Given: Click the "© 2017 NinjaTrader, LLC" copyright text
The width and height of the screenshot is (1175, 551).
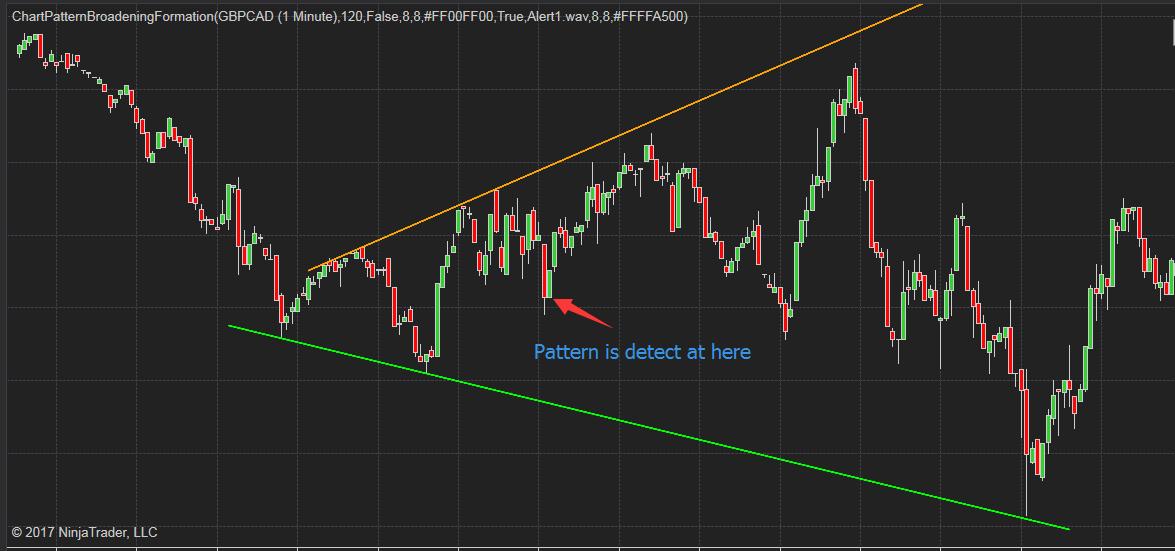Looking at the screenshot, I should [x=85, y=532].
